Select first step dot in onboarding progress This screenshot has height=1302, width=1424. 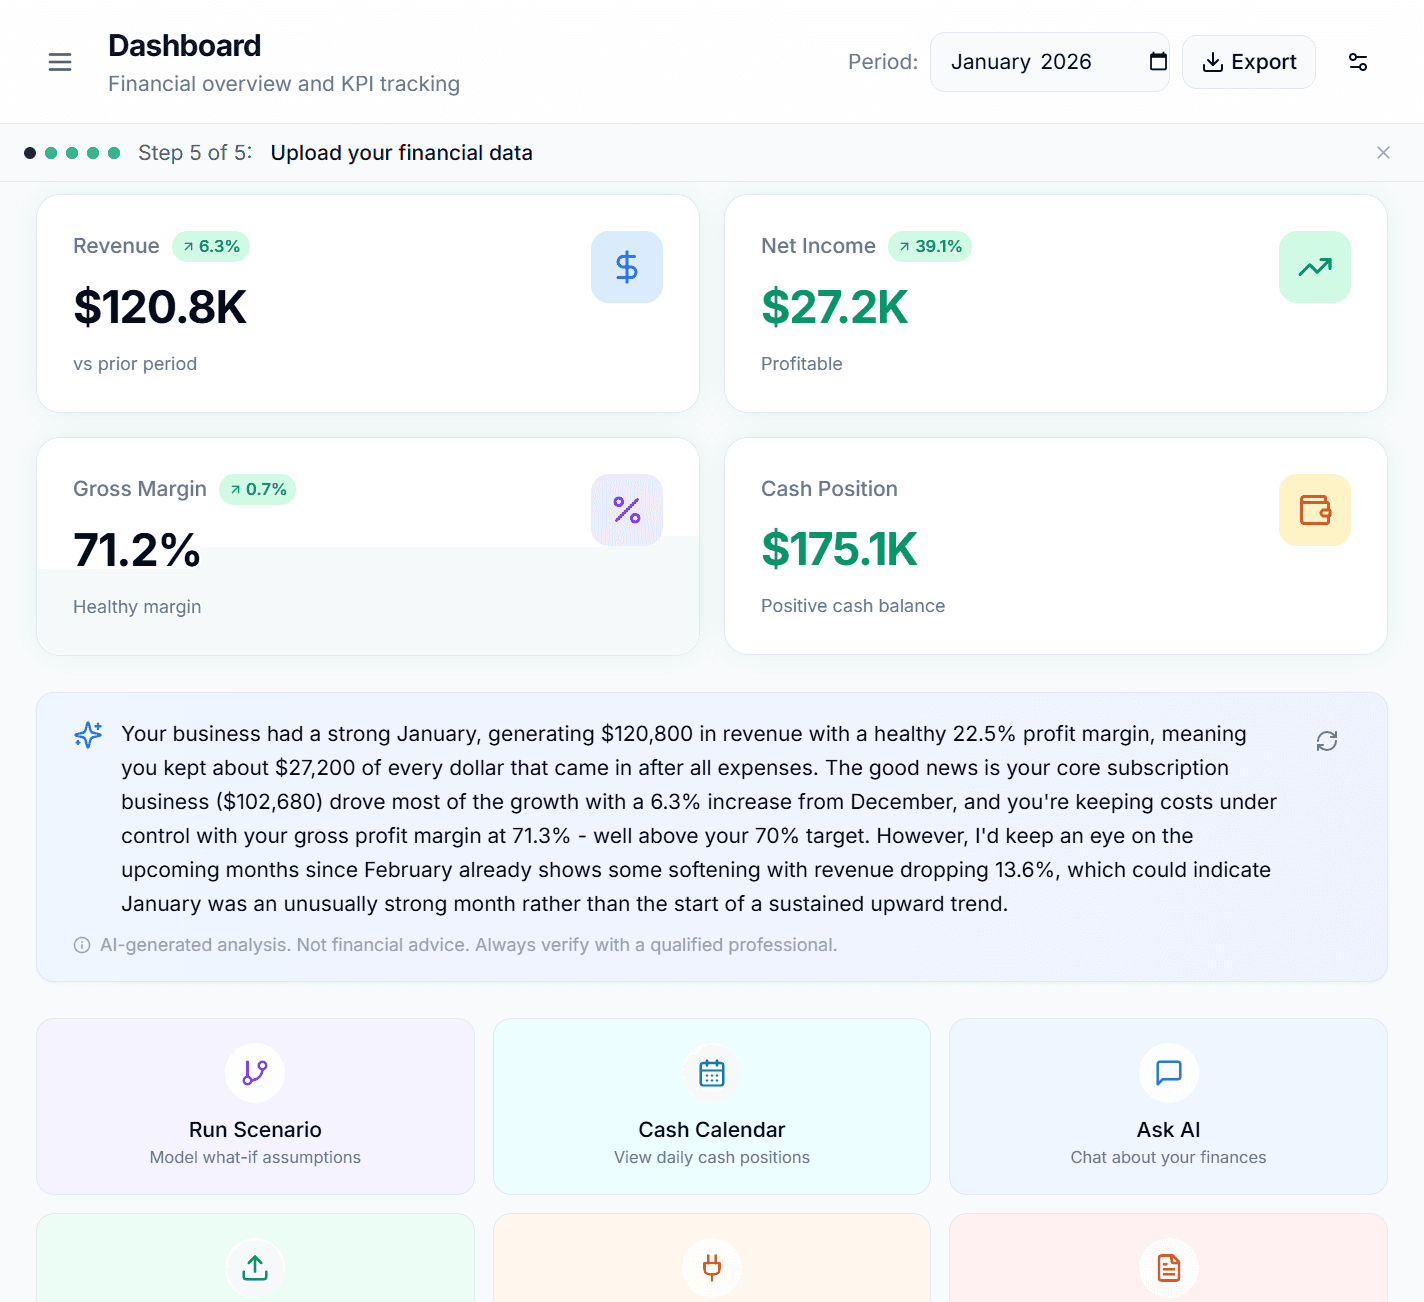30,153
